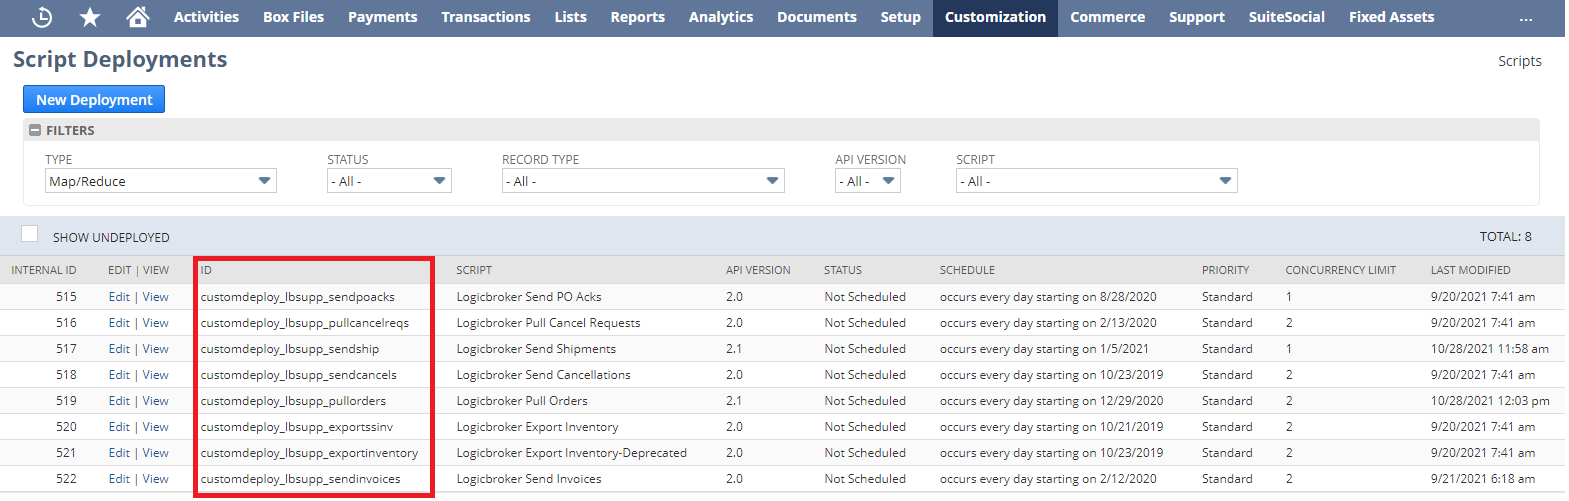
Task: View the deployment with internal ID 519
Action: [155, 401]
